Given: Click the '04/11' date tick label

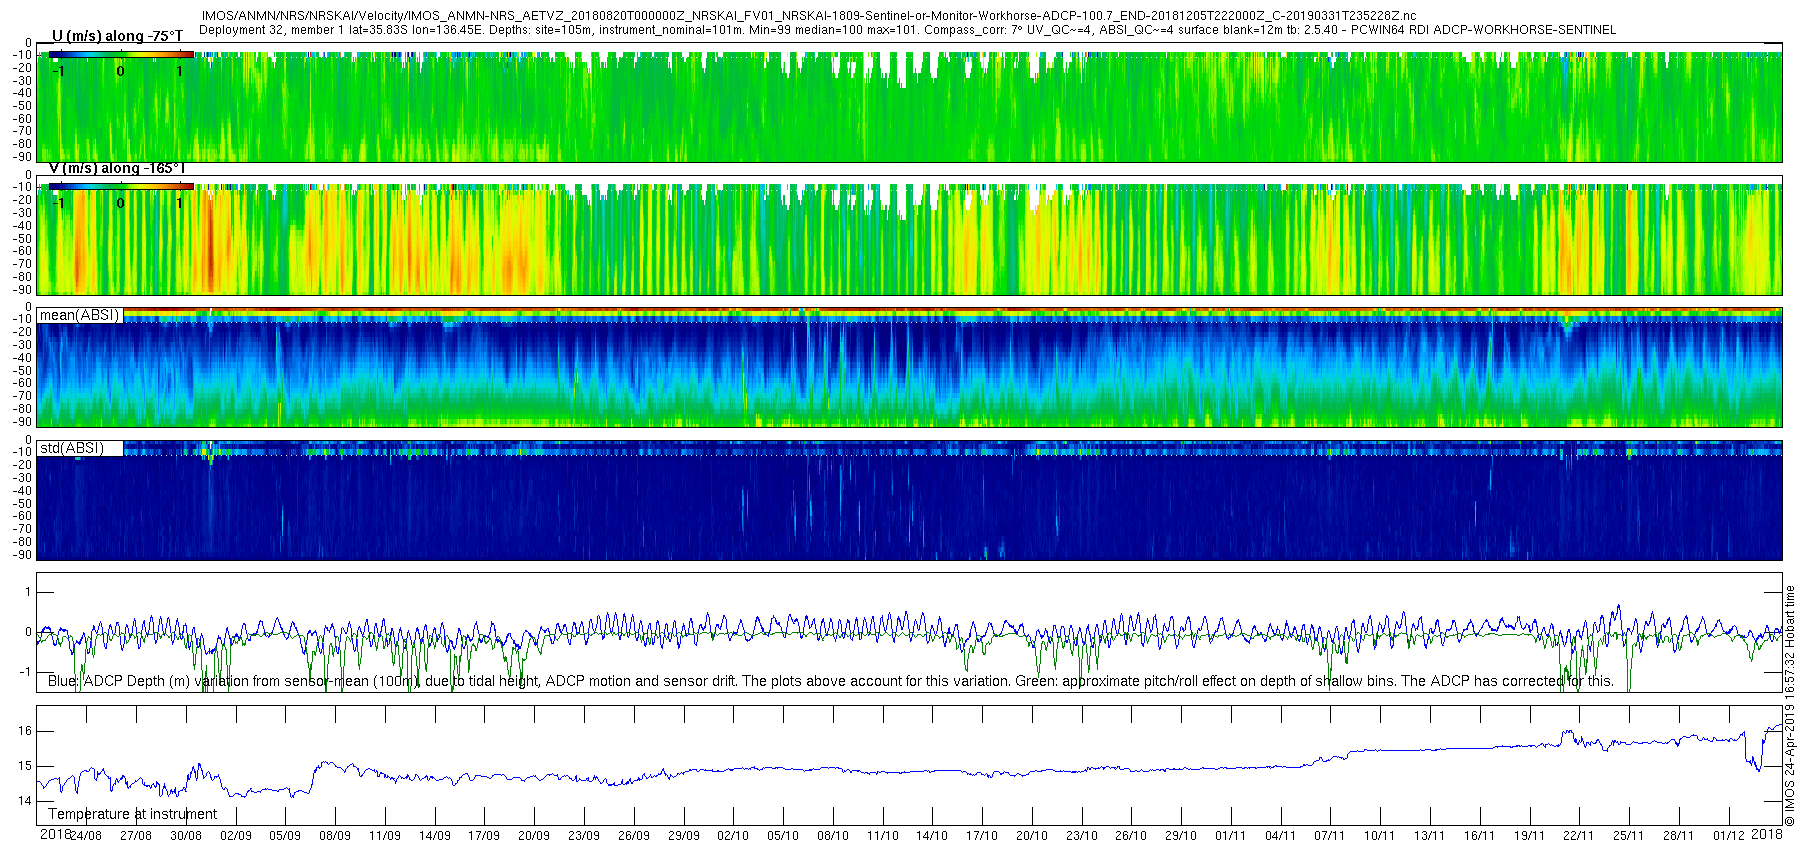Looking at the screenshot, I should (1281, 836).
